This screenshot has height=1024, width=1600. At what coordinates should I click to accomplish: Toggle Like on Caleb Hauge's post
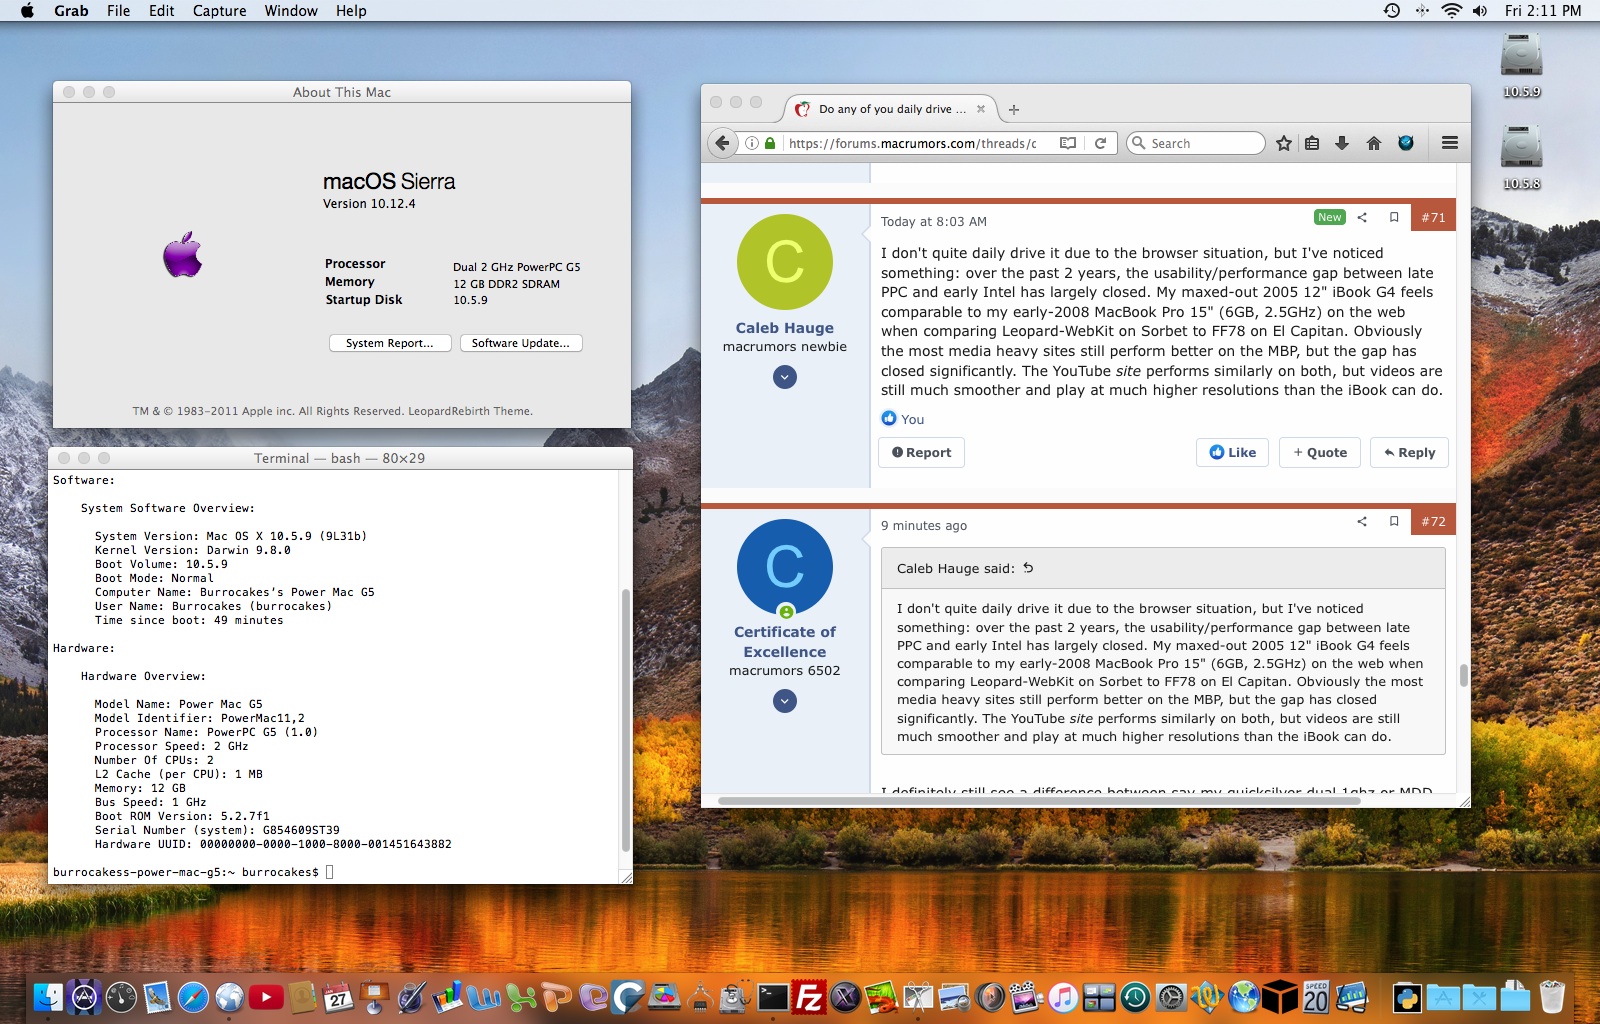pos(1232,452)
